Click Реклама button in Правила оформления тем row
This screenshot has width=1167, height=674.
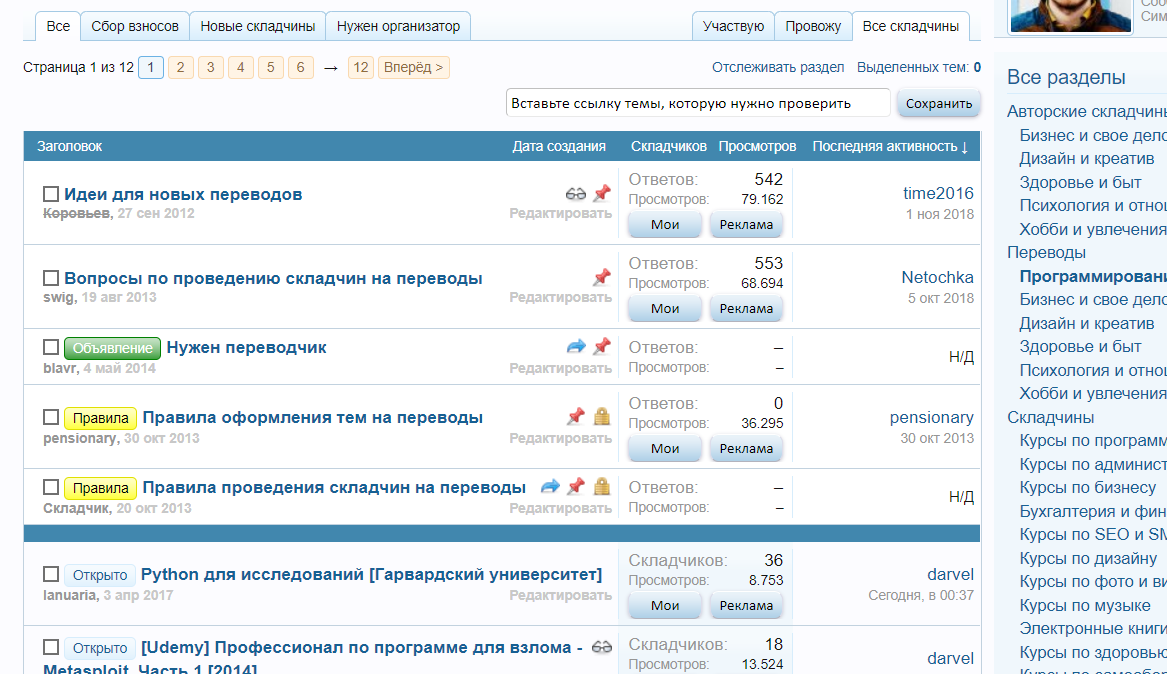click(x=746, y=448)
